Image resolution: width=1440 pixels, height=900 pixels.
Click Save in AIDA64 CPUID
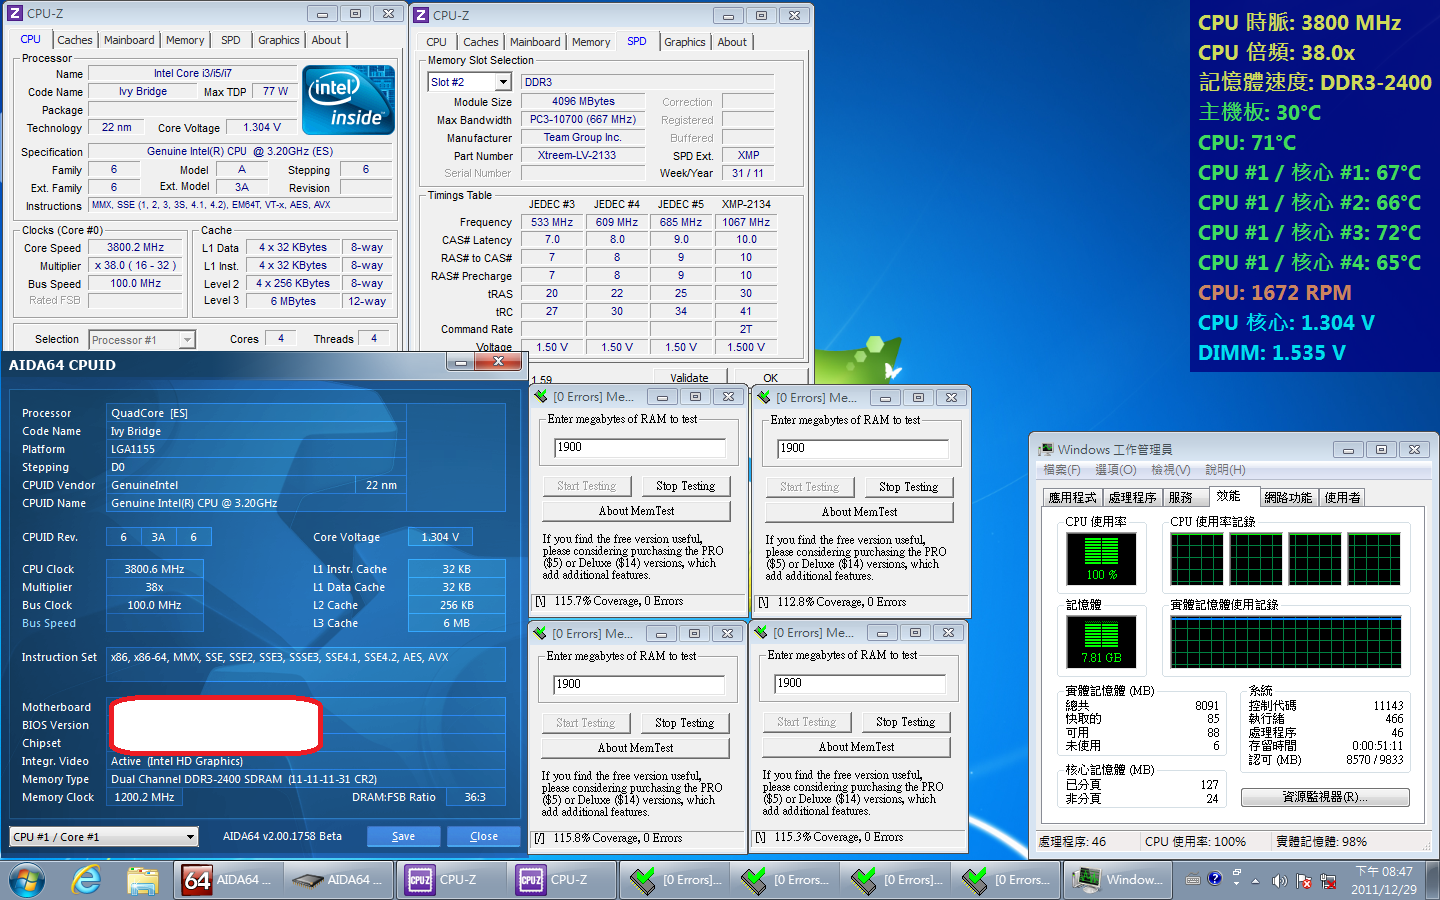tap(403, 836)
